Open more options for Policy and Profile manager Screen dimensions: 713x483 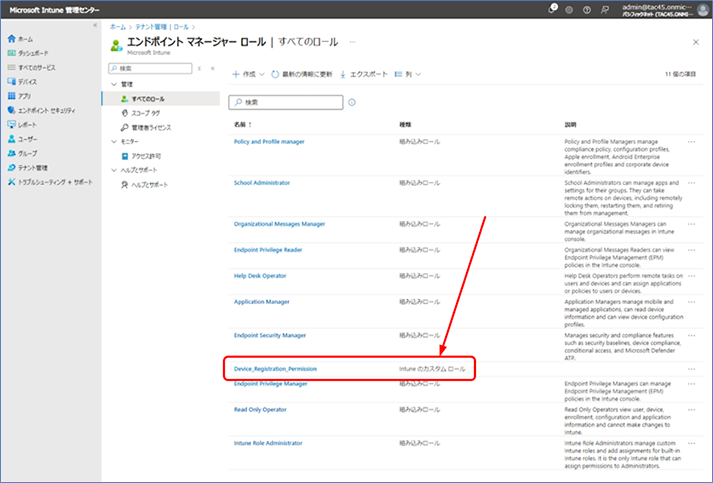coord(691,142)
